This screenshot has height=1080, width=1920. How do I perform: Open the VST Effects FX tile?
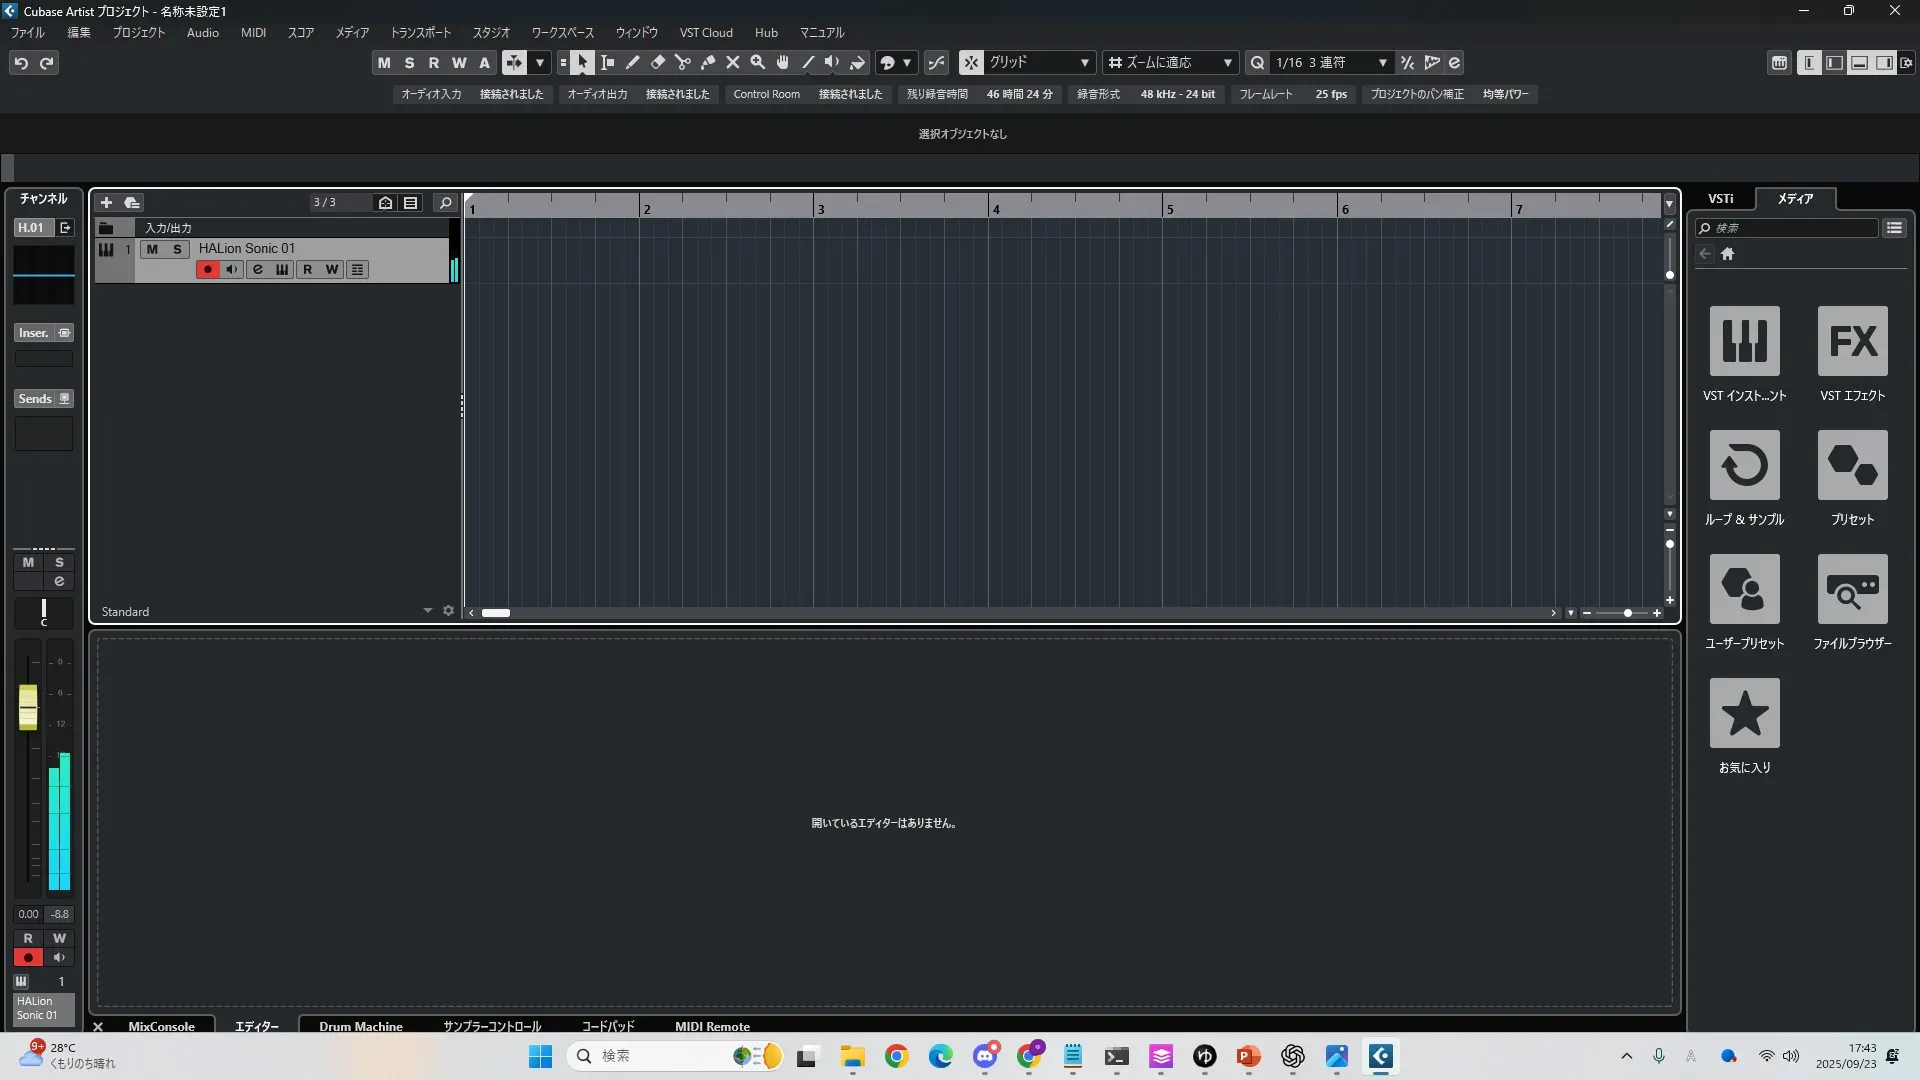point(1852,341)
